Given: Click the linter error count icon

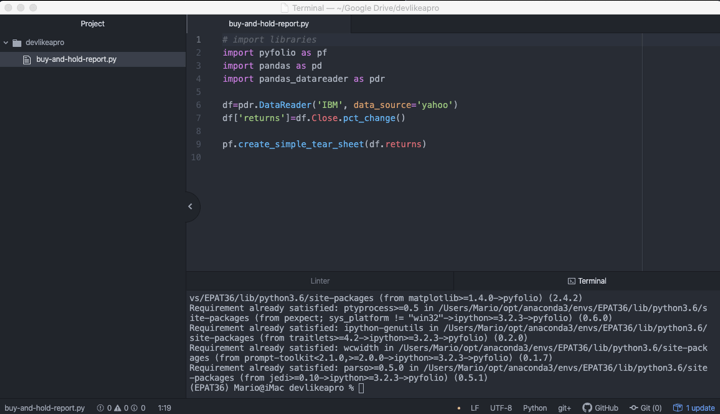Looking at the screenshot, I should [x=100, y=408].
